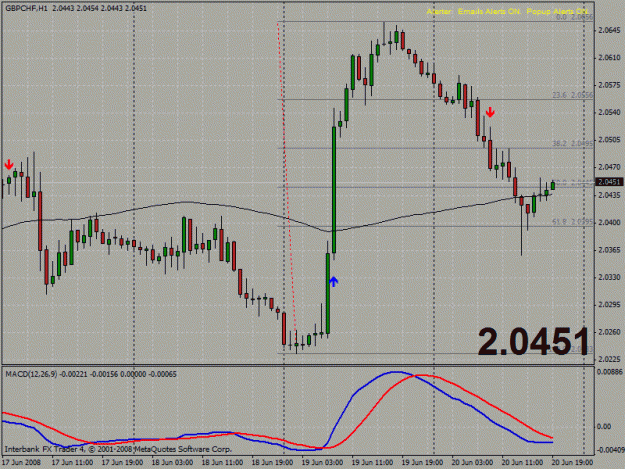Click the 19 Jun 03:00 time axis label
This screenshot has width=625, height=469.
322,463
